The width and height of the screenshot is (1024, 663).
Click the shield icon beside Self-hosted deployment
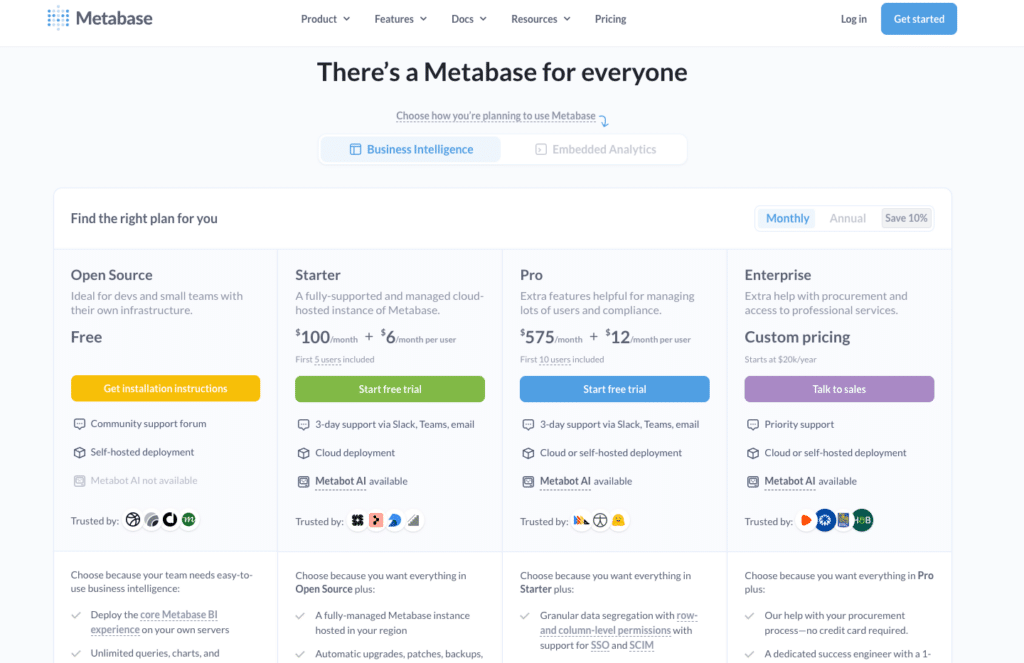click(x=79, y=452)
